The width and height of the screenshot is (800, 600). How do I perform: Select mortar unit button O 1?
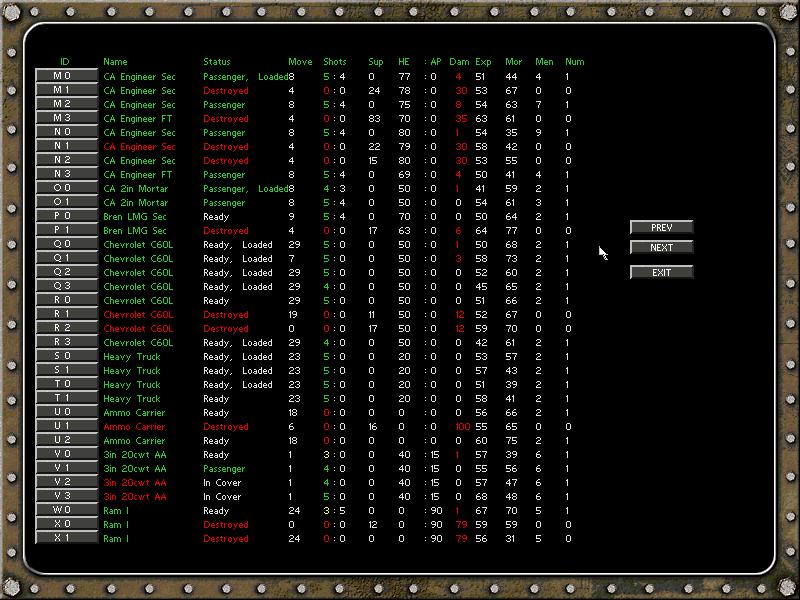66,203
